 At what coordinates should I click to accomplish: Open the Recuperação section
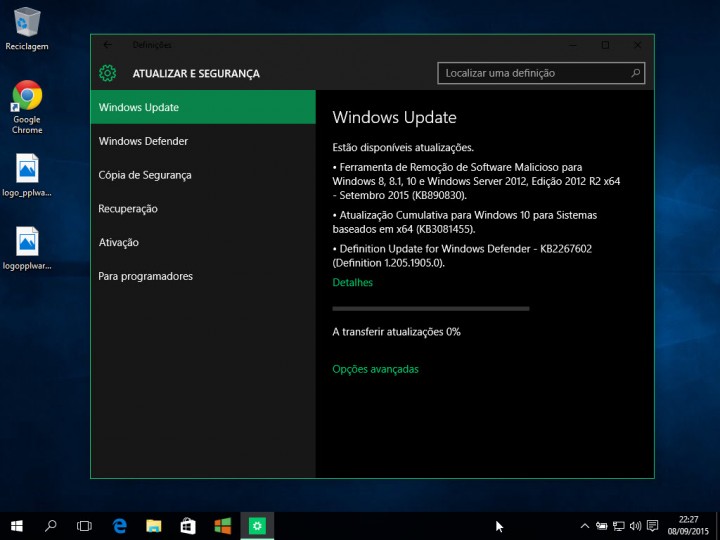coord(203,208)
